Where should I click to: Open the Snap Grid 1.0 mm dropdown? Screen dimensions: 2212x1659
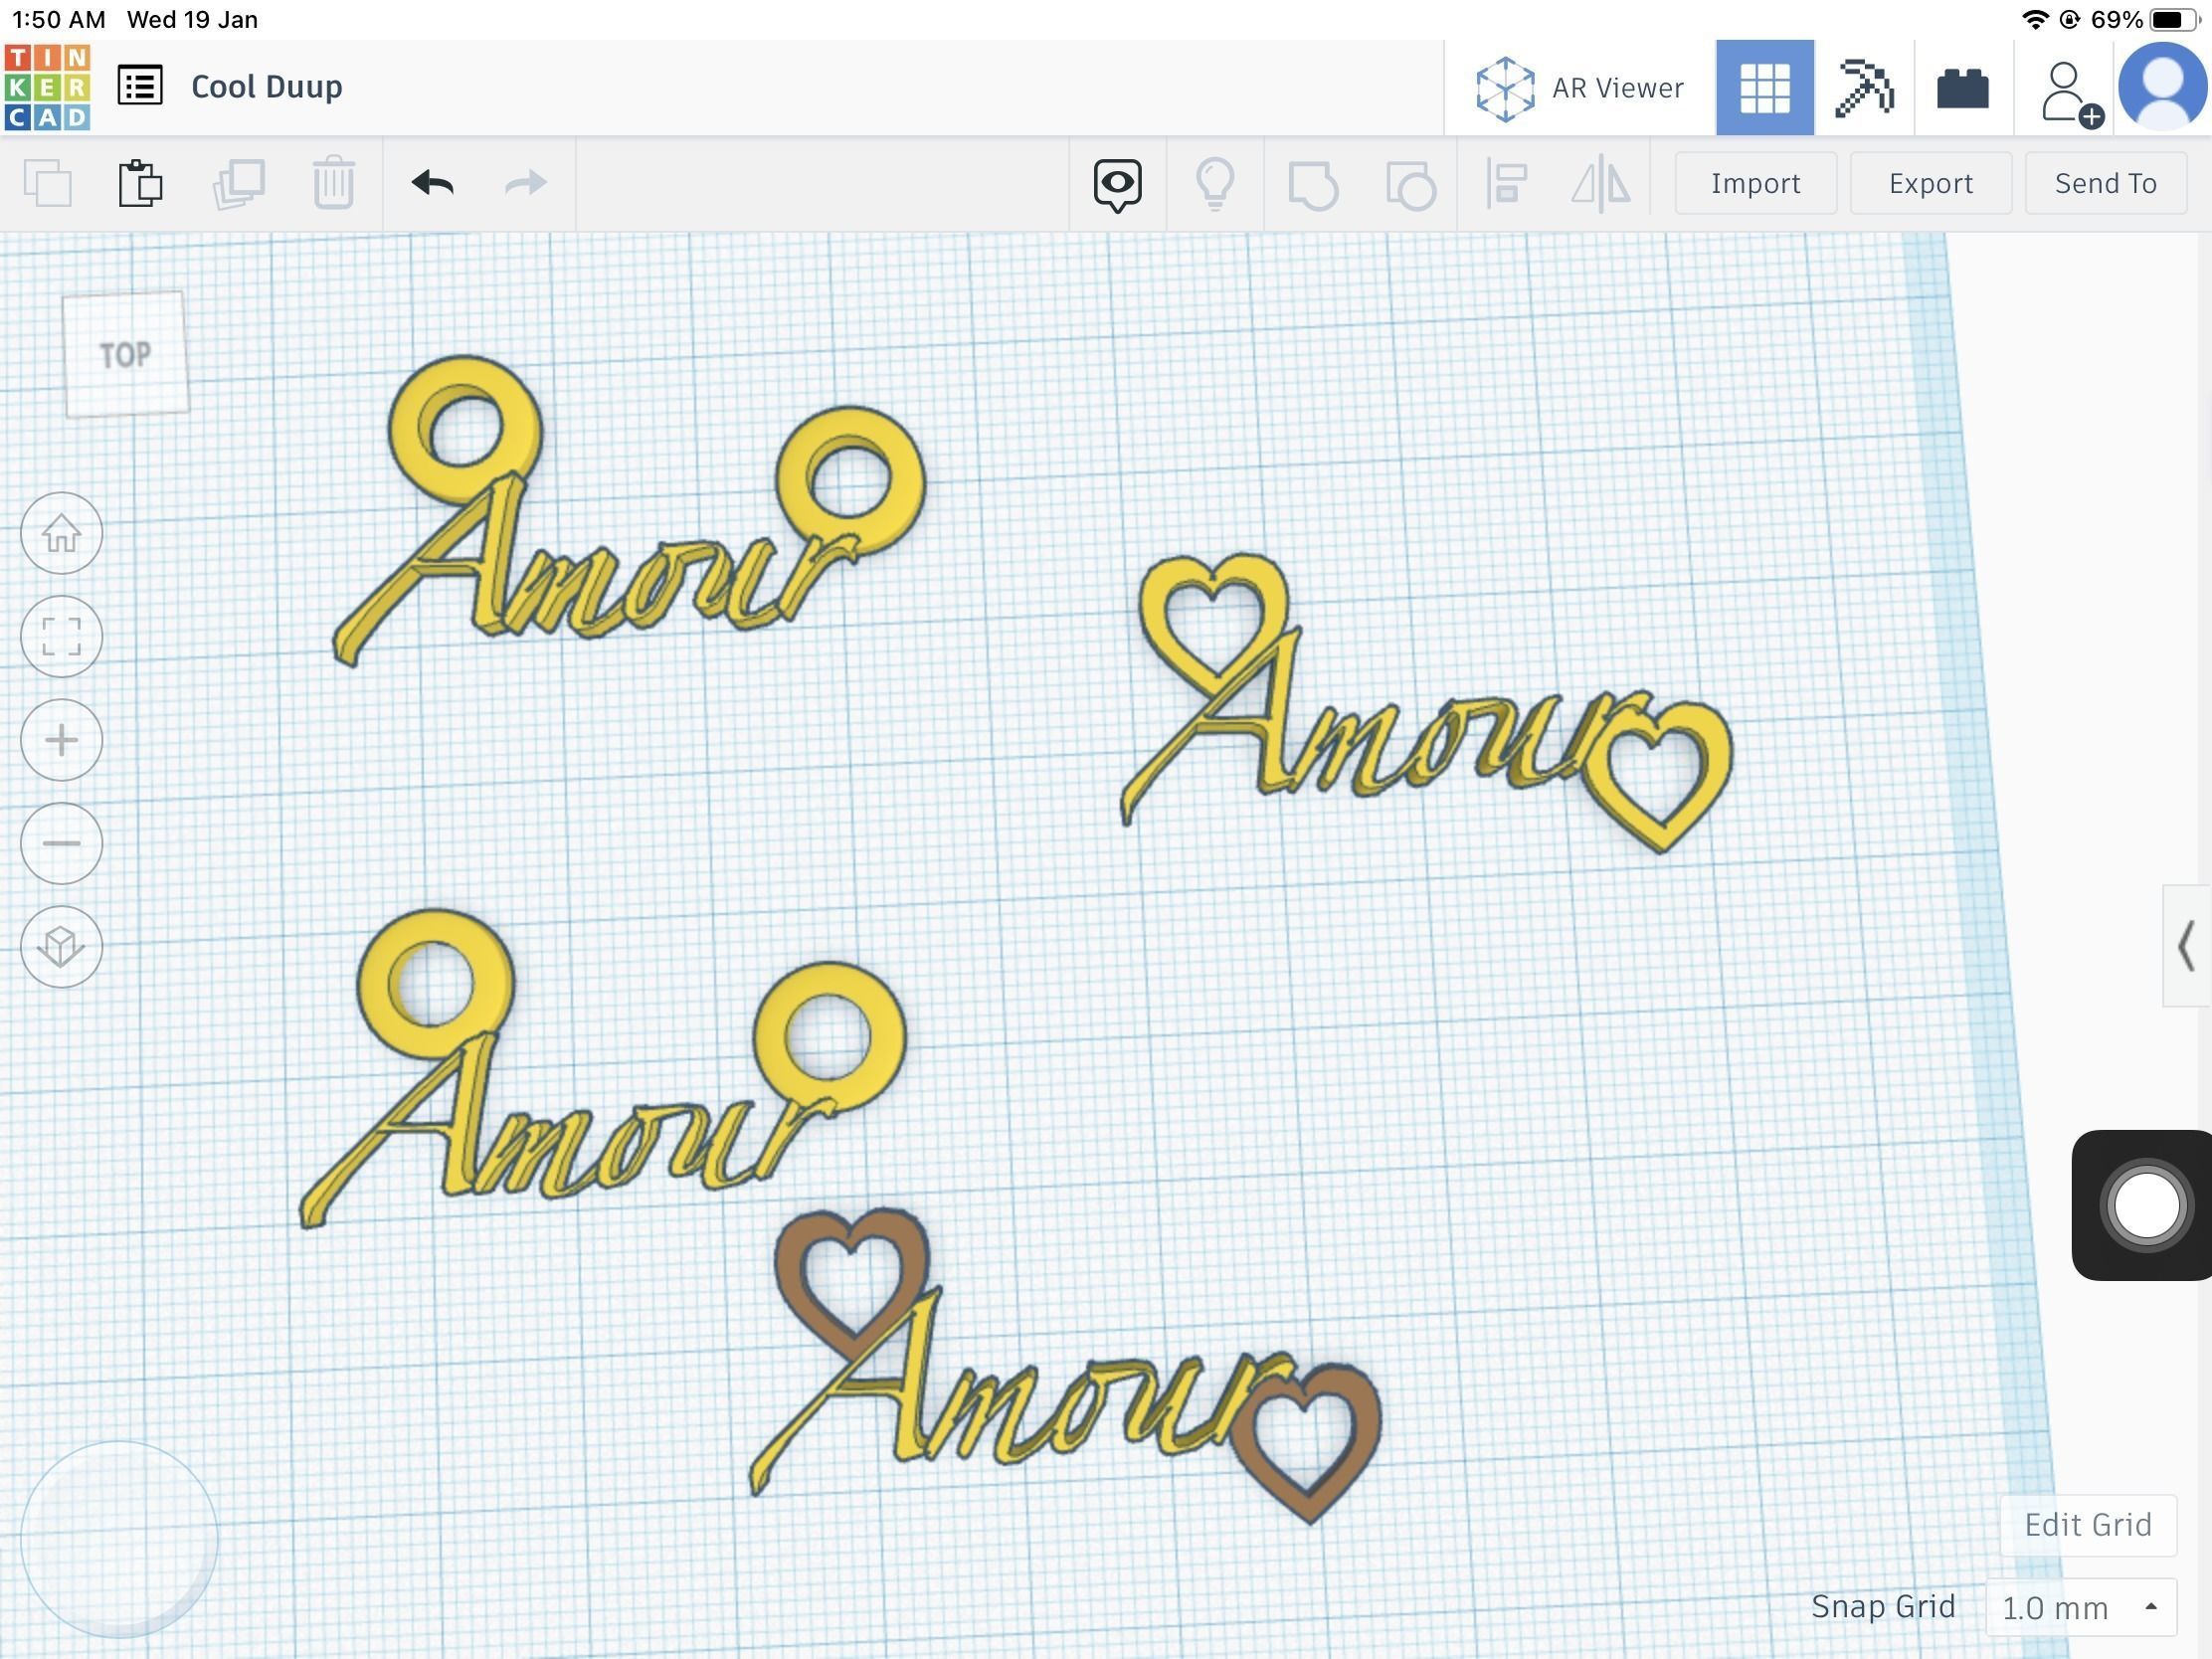pyautogui.click(x=2080, y=1607)
